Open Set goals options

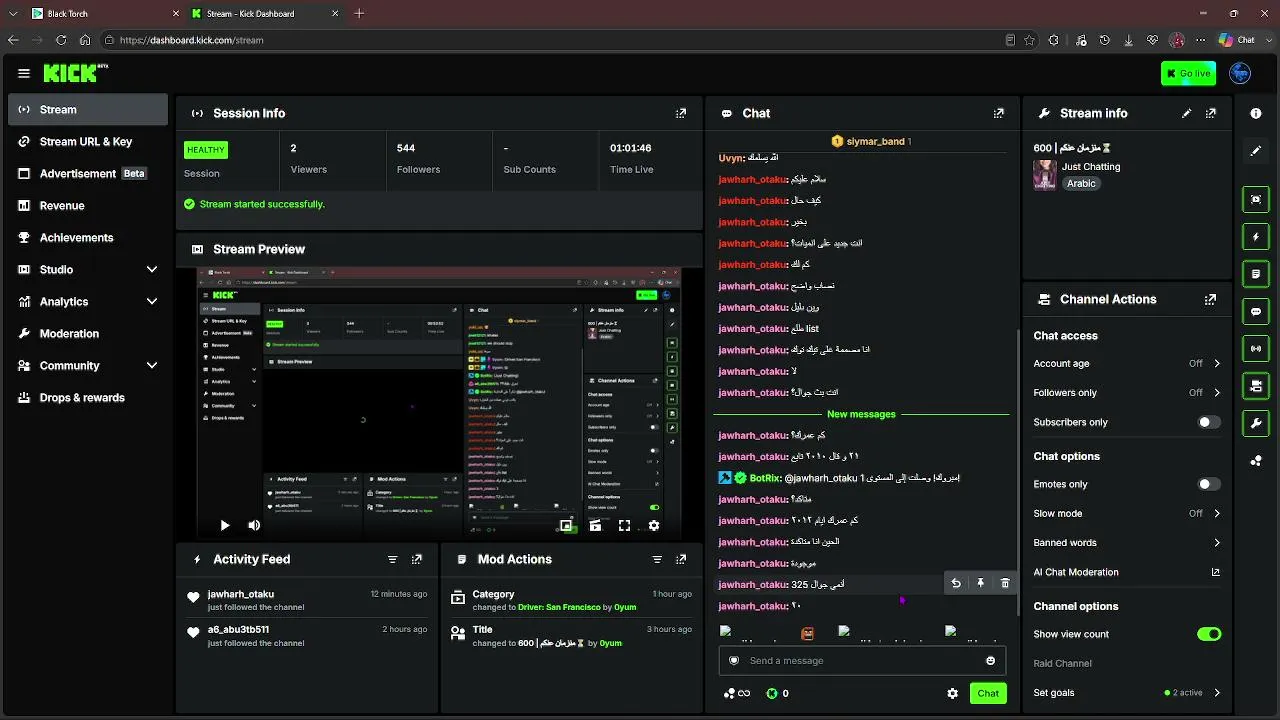click(x=1127, y=693)
